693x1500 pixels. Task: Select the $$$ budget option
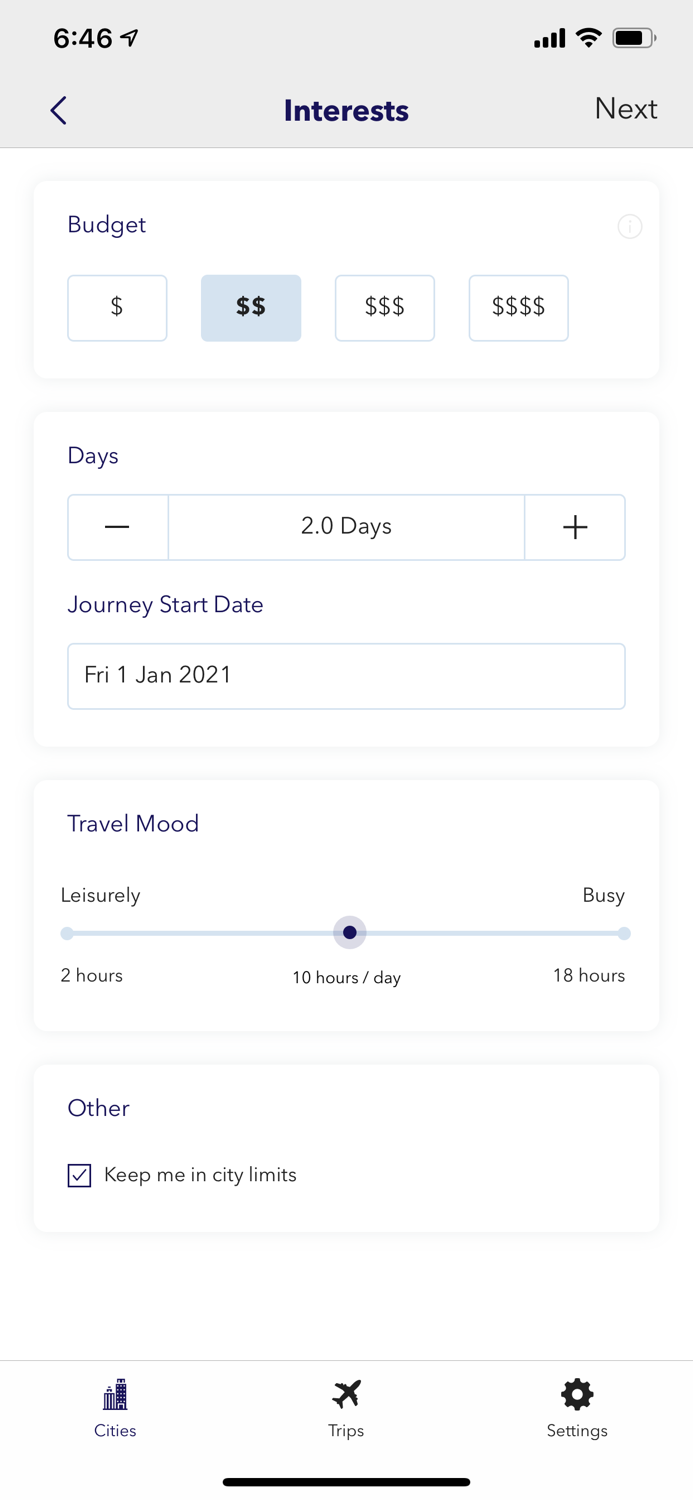(385, 308)
